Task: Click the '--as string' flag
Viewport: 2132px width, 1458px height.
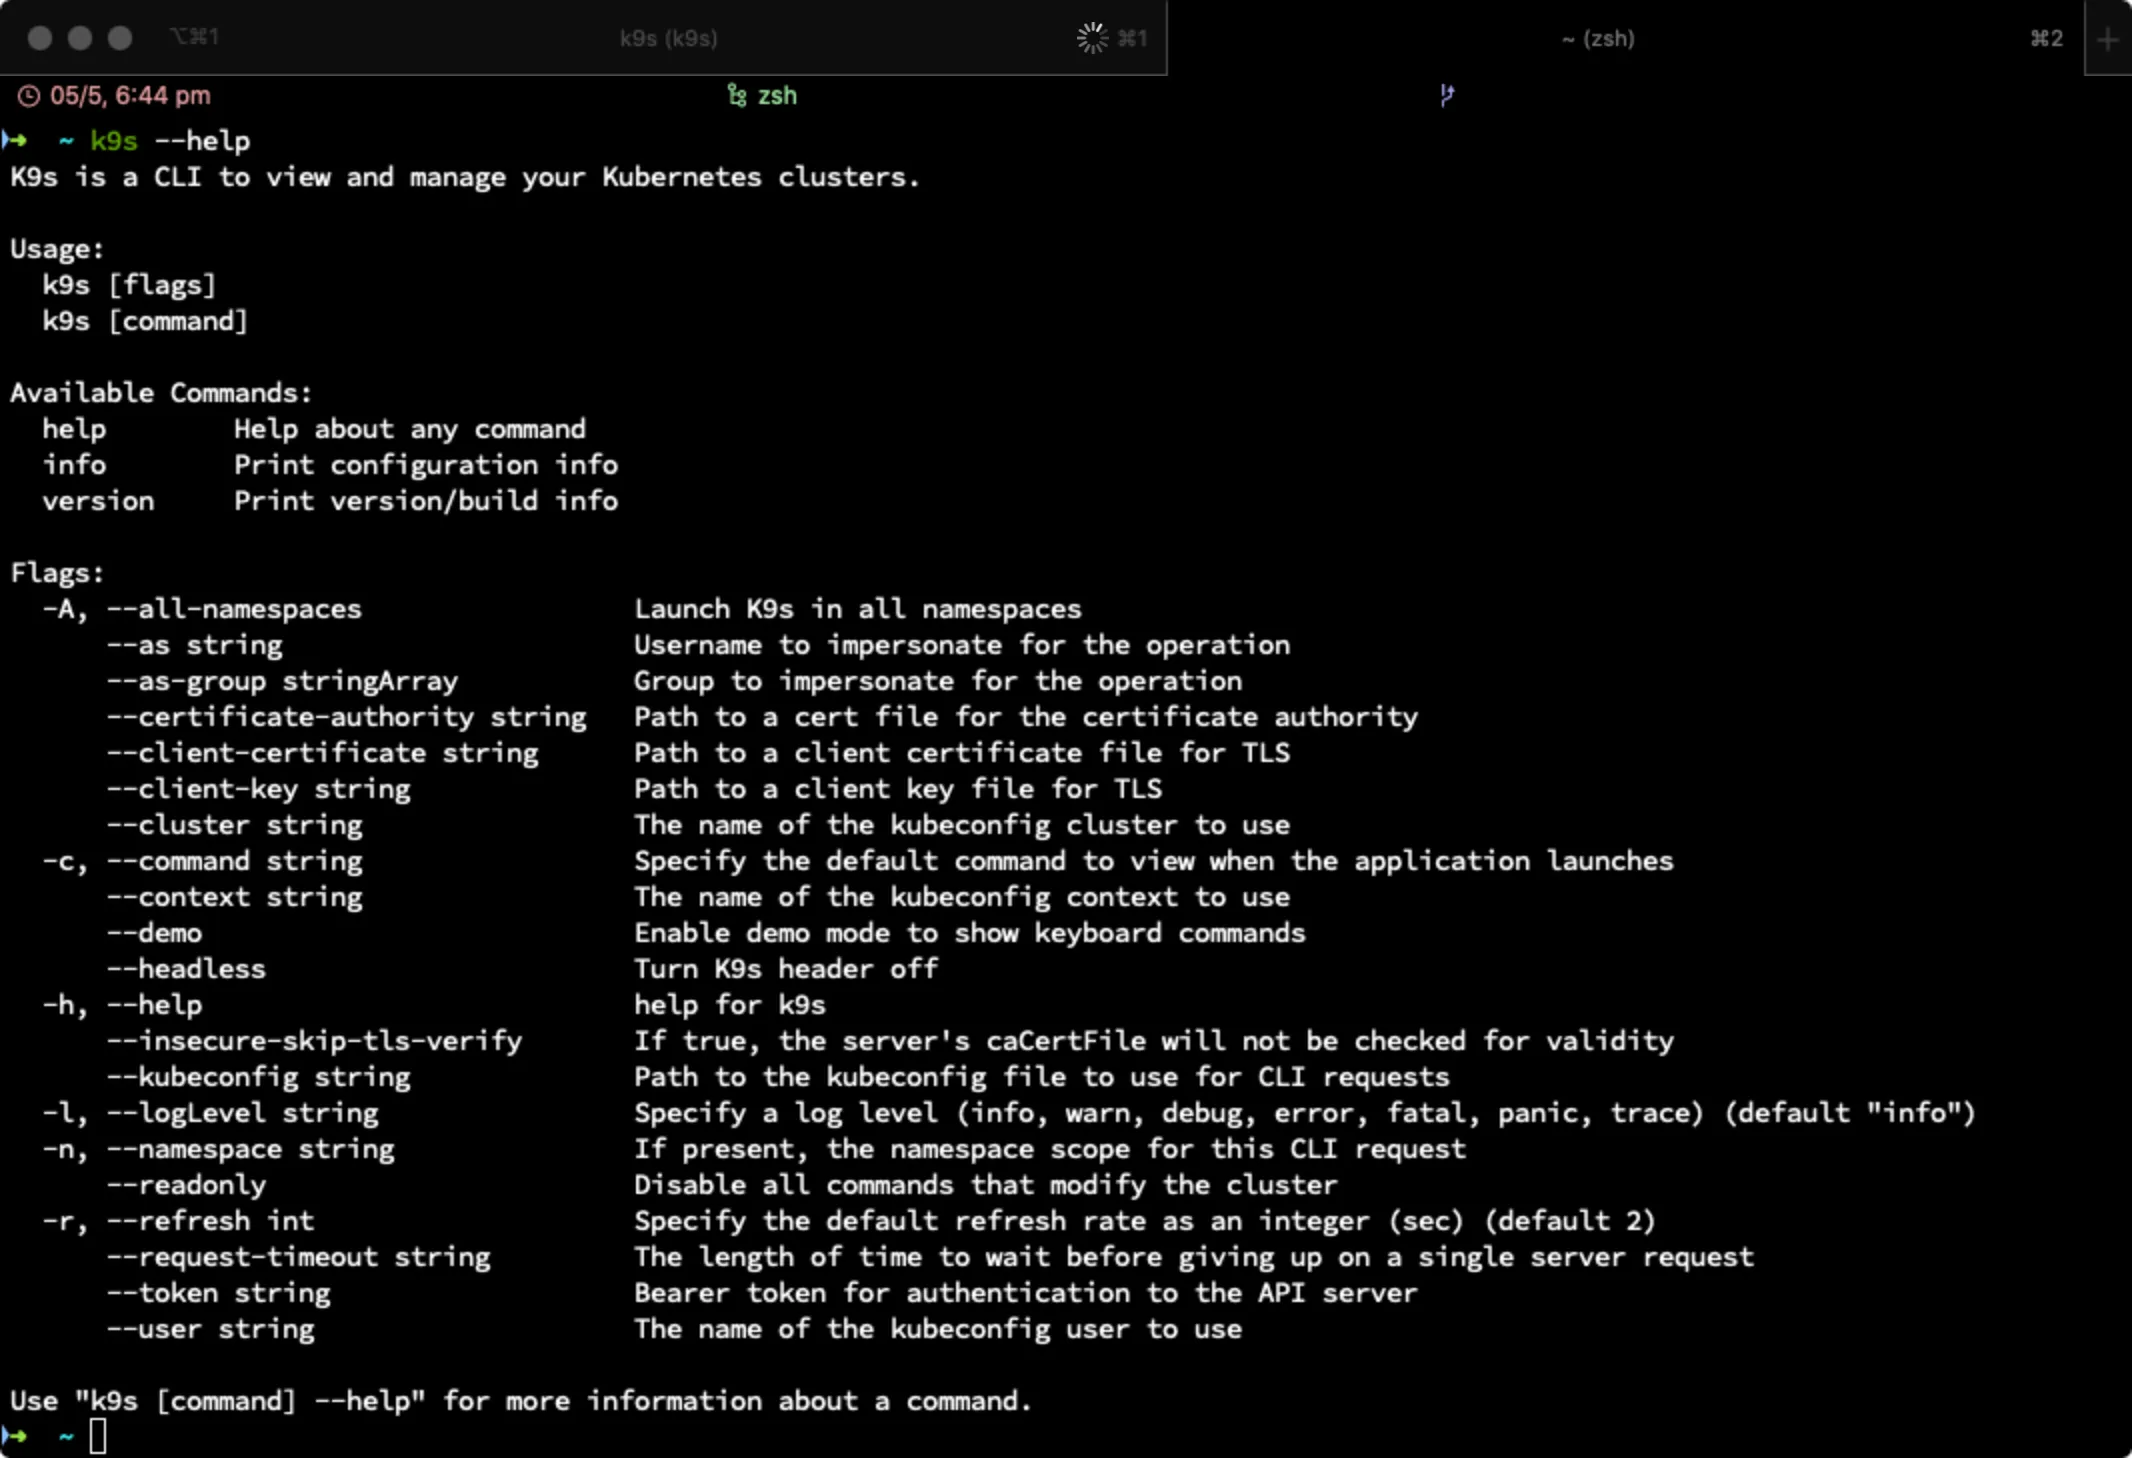Action: tap(194, 645)
